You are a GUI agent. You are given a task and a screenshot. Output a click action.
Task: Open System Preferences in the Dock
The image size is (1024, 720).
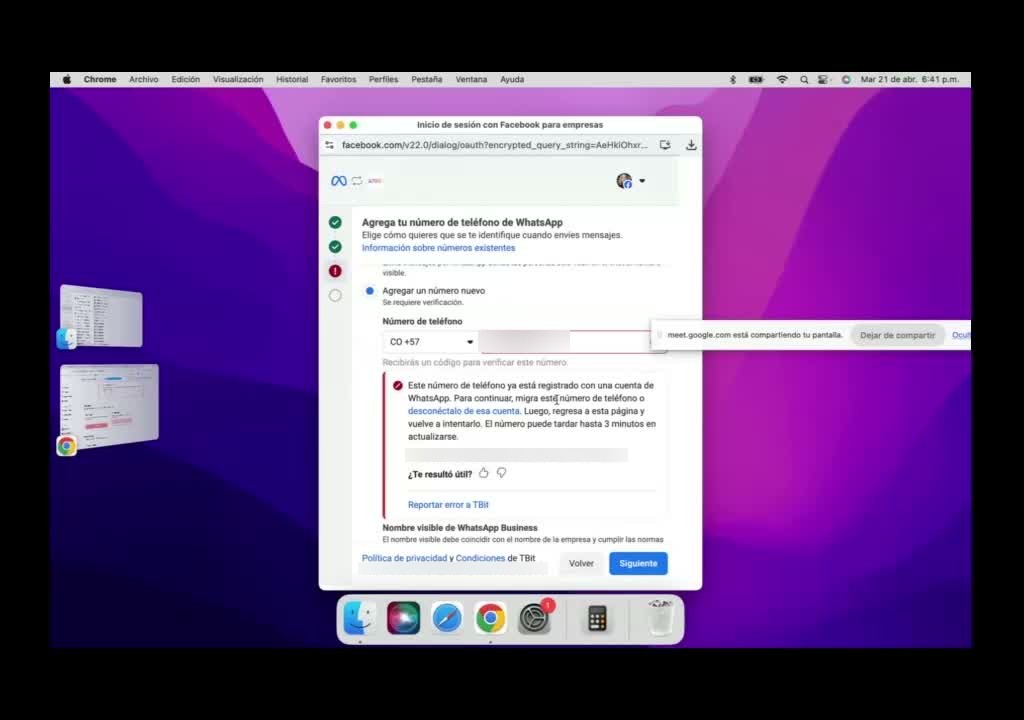(x=534, y=618)
